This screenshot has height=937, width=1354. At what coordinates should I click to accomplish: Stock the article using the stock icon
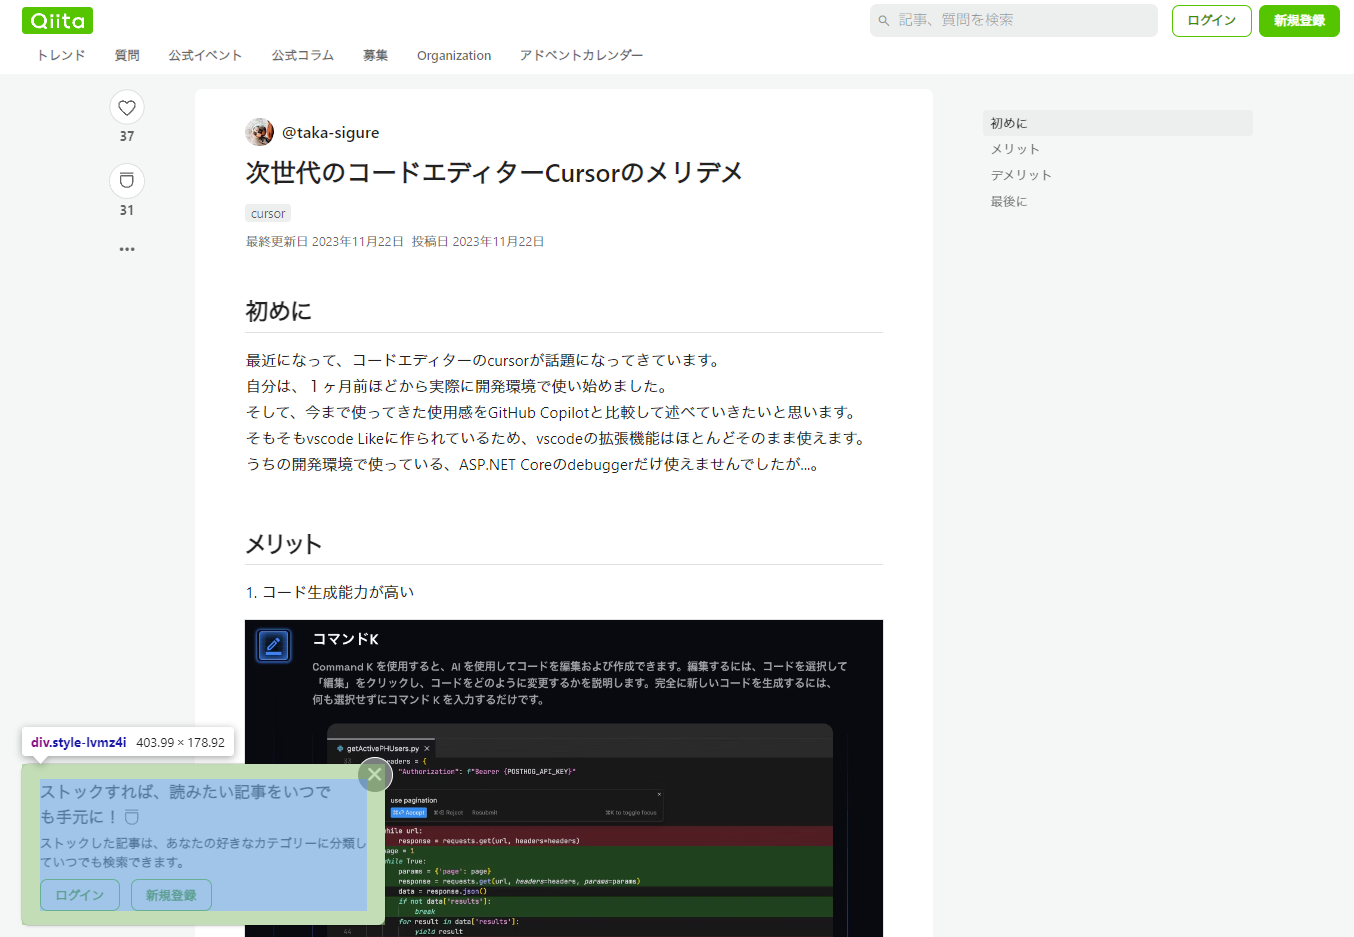click(x=126, y=180)
